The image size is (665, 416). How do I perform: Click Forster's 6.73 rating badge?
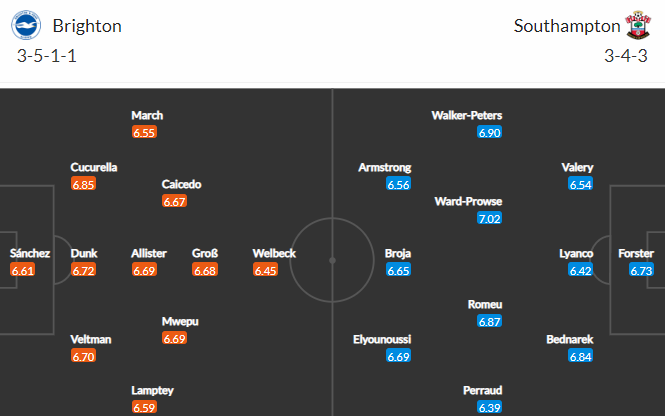[641, 270]
